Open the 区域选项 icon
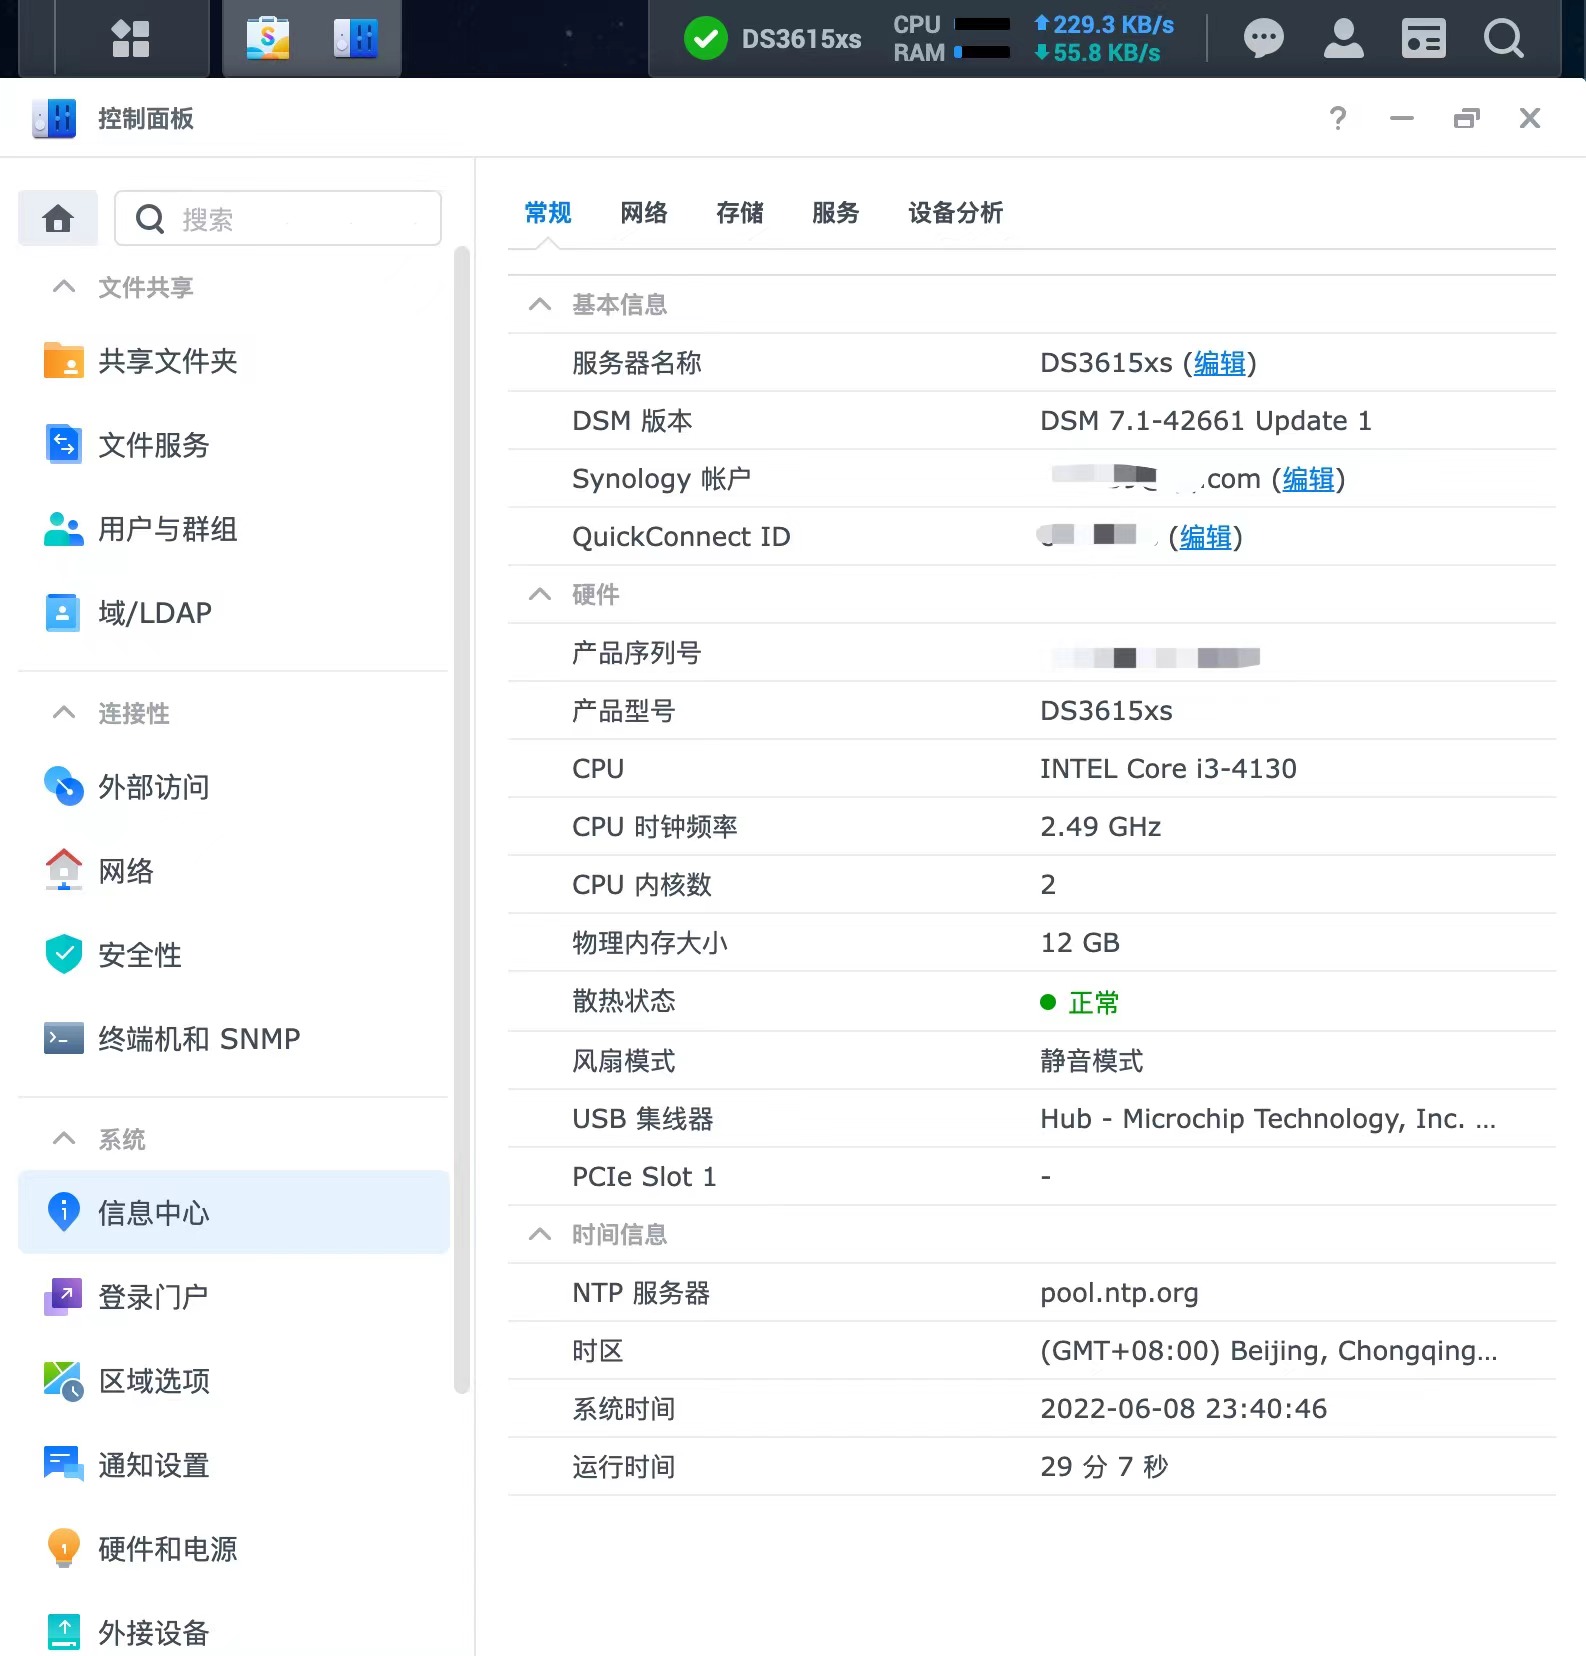This screenshot has height=1656, width=1586. tap(64, 1381)
